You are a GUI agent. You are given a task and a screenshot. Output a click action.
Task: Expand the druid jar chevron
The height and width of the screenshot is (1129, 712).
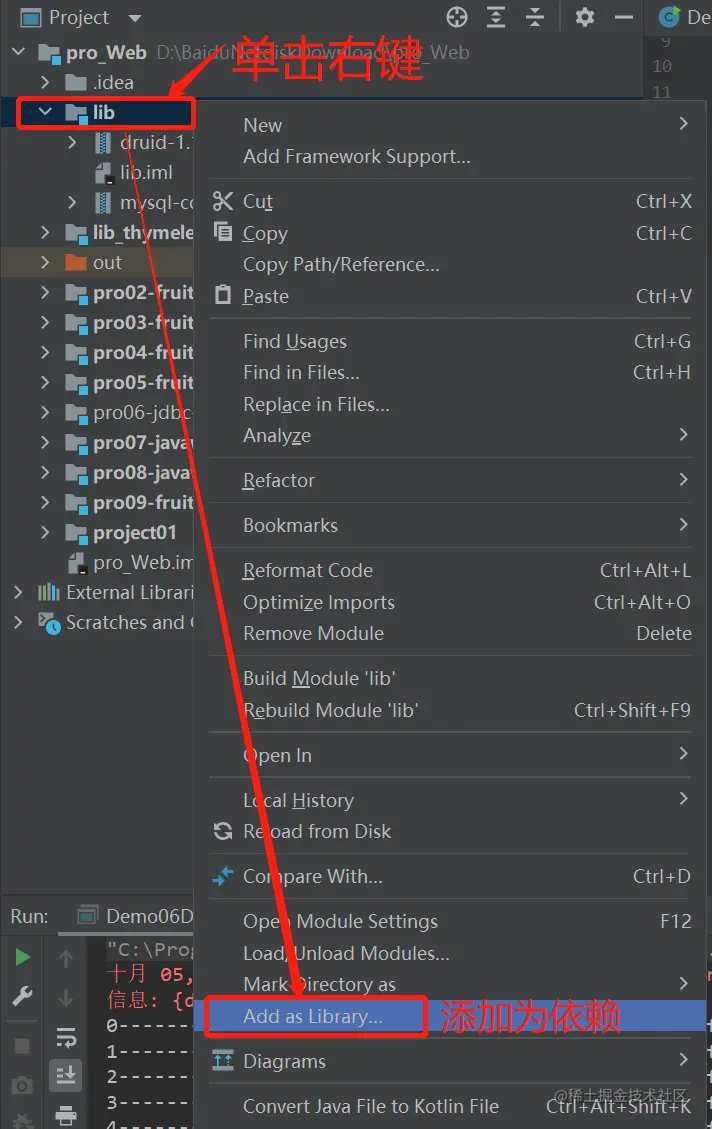(71, 143)
